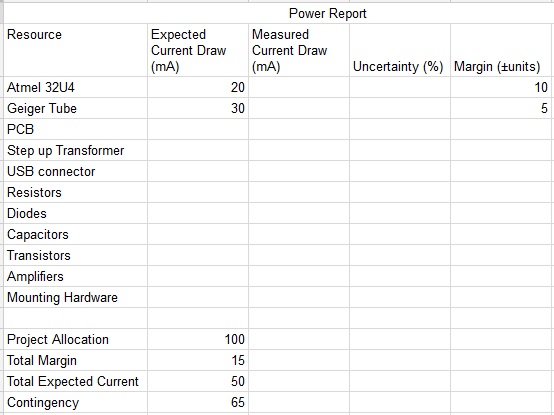This screenshot has height=415, width=554.
Task: Click the Resource header cell
Action: pos(75,50)
